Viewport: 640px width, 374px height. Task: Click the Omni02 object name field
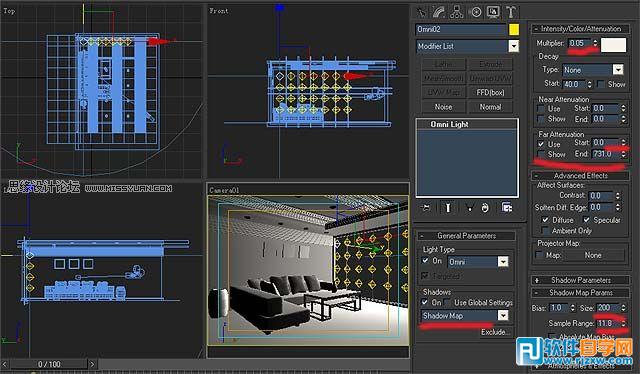(461, 29)
